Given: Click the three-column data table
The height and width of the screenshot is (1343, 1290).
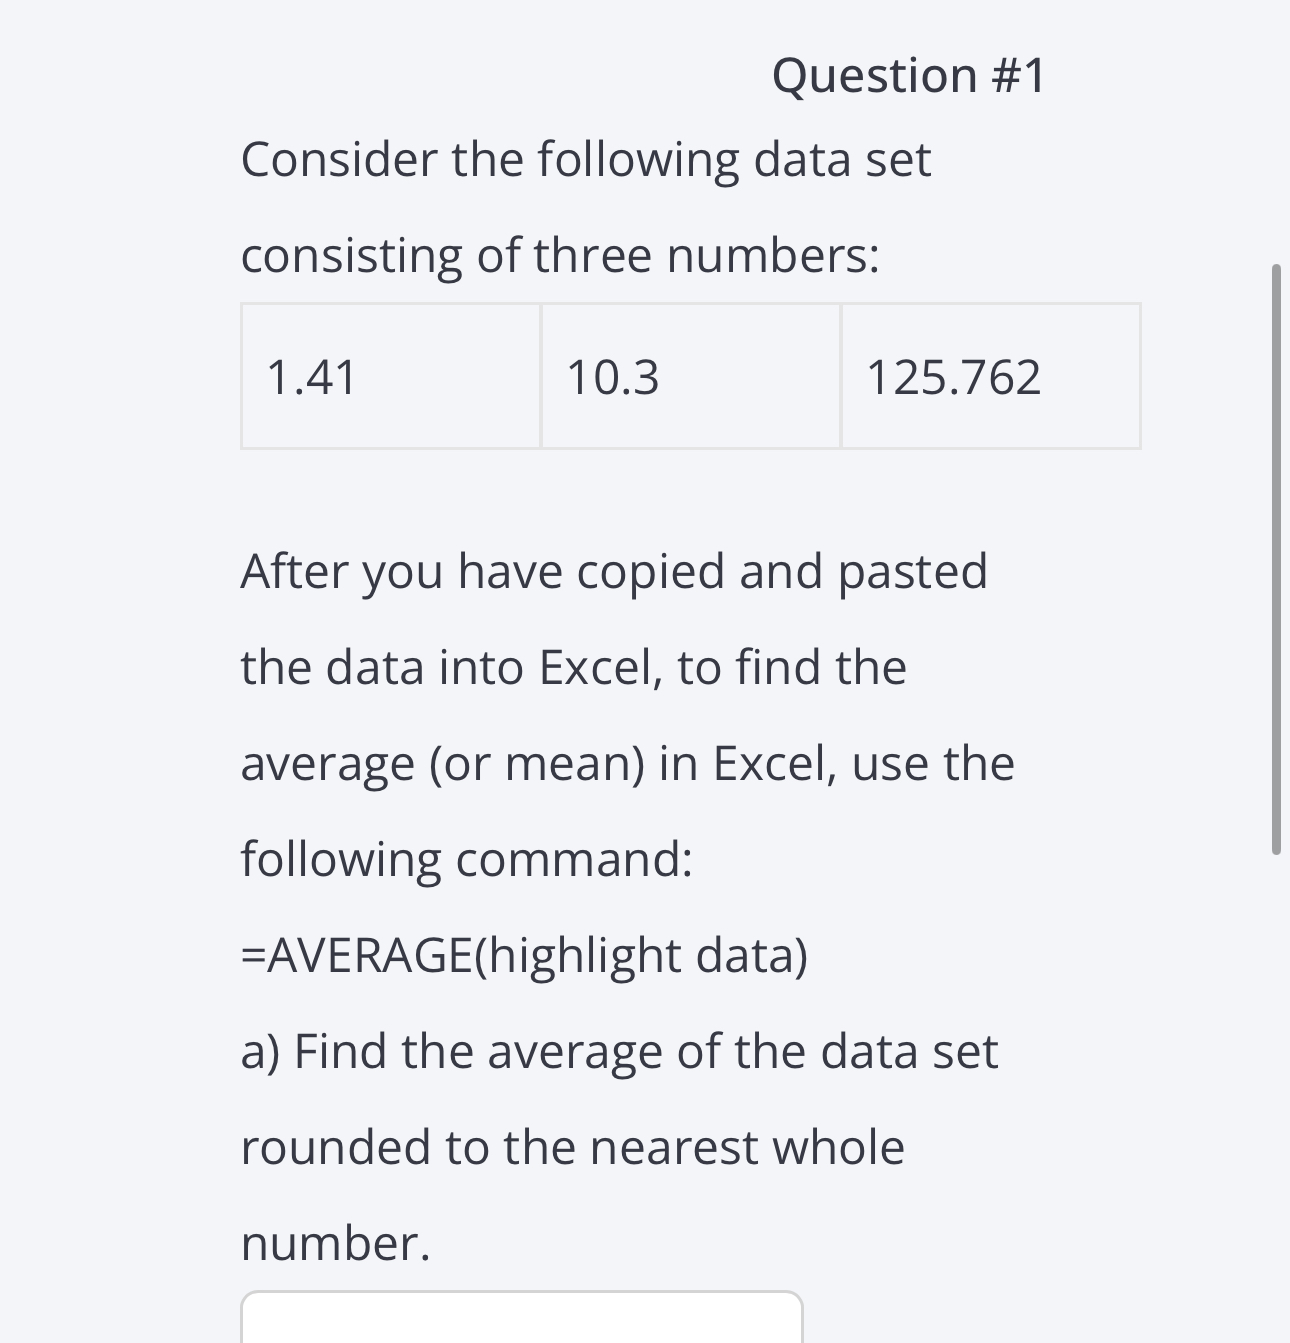Looking at the screenshot, I should pos(690,376).
